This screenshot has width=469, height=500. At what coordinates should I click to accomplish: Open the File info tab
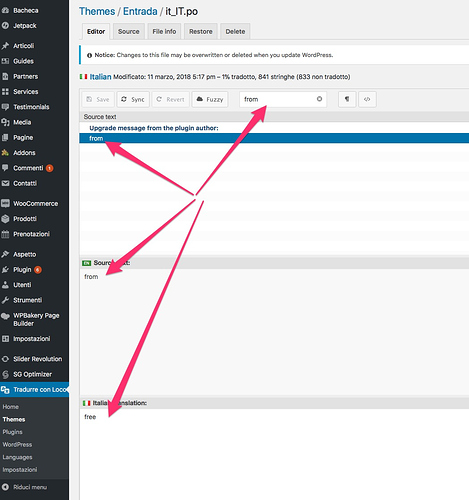pos(164,31)
